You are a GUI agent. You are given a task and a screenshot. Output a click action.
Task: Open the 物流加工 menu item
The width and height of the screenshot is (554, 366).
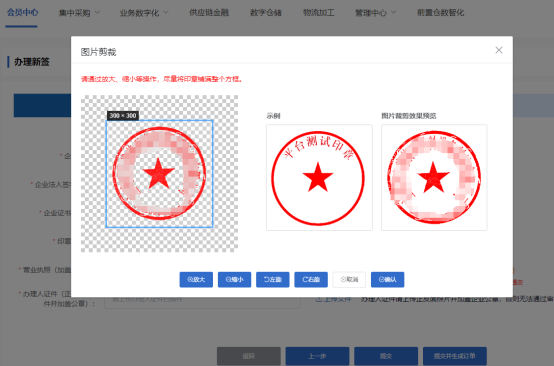pos(319,13)
